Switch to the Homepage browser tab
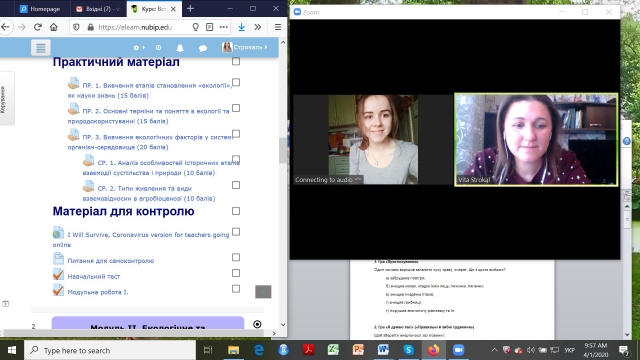This screenshot has height=360, width=640. (40, 9)
